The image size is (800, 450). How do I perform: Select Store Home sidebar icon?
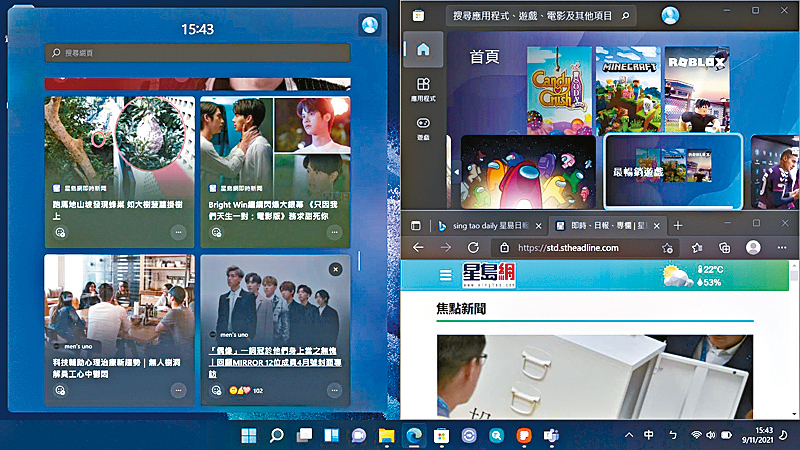pyautogui.click(x=423, y=49)
